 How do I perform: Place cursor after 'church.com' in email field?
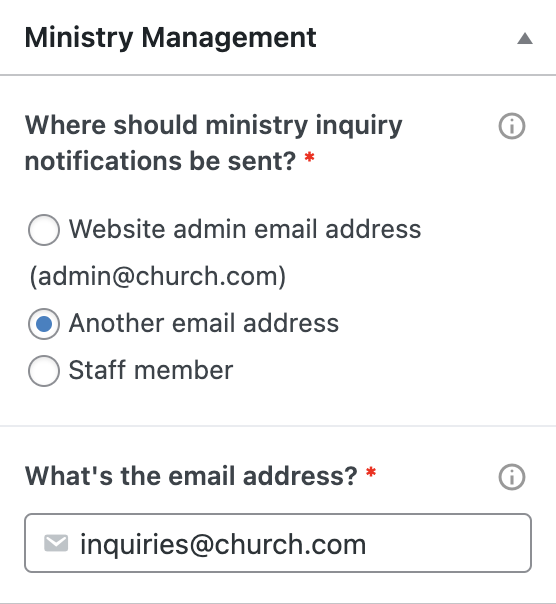click(x=366, y=544)
